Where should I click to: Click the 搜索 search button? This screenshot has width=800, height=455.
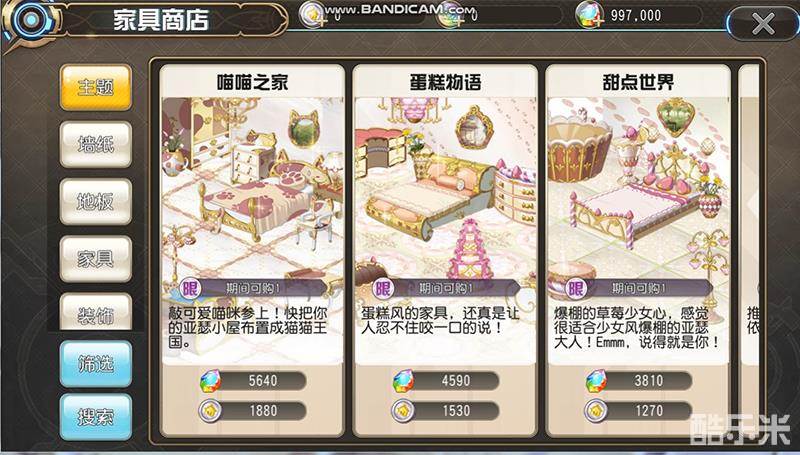(x=95, y=417)
